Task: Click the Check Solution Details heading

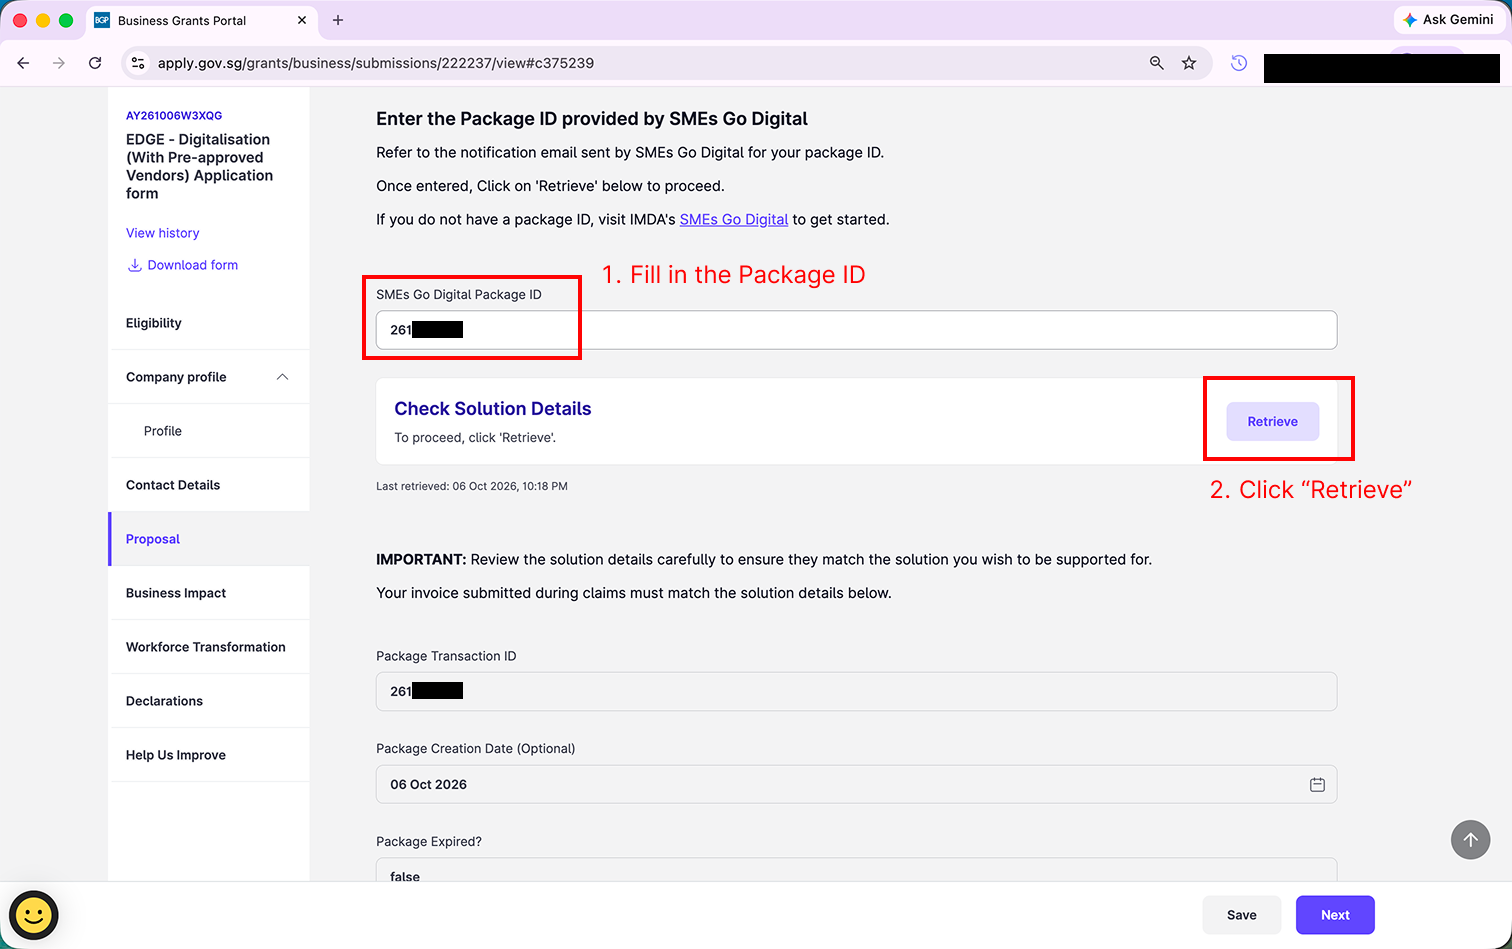Action: 493,408
